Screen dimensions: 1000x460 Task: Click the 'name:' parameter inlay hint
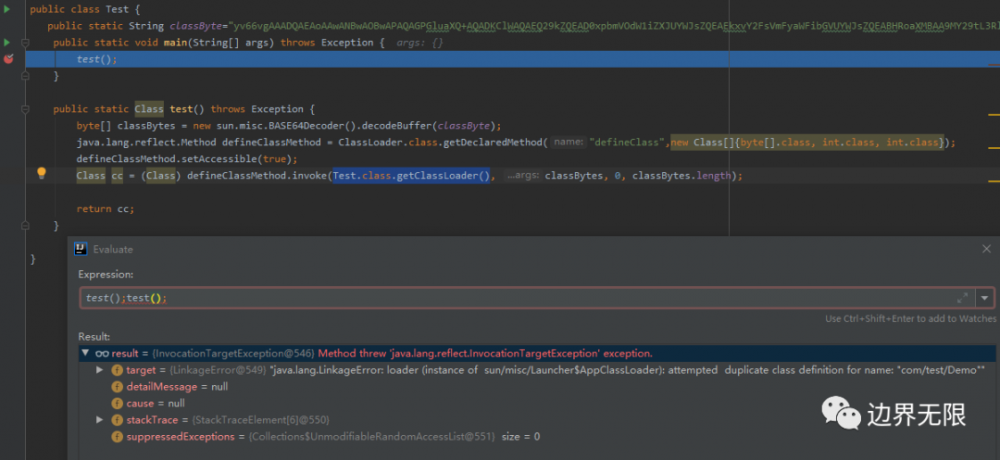(568, 142)
